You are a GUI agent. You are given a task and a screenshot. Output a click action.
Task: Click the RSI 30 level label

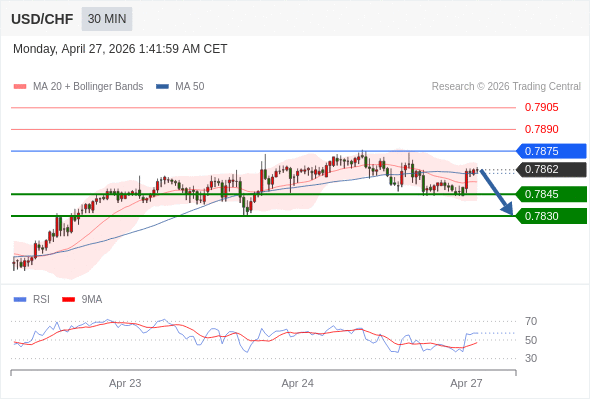coord(531,358)
